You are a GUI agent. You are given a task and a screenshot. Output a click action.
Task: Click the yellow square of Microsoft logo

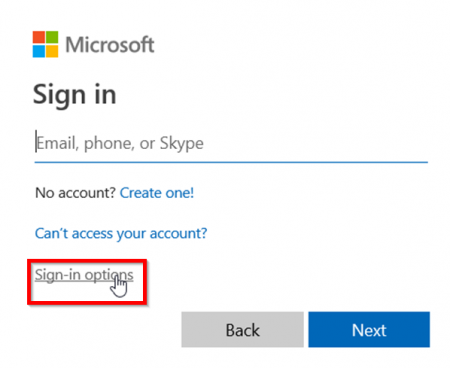pos(52,51)
